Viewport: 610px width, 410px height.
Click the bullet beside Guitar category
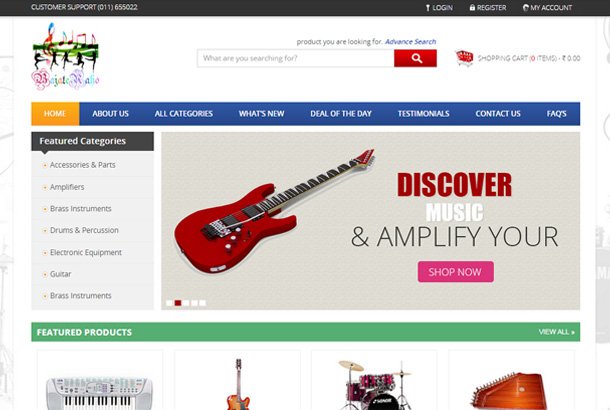click(x=45, y=274)
